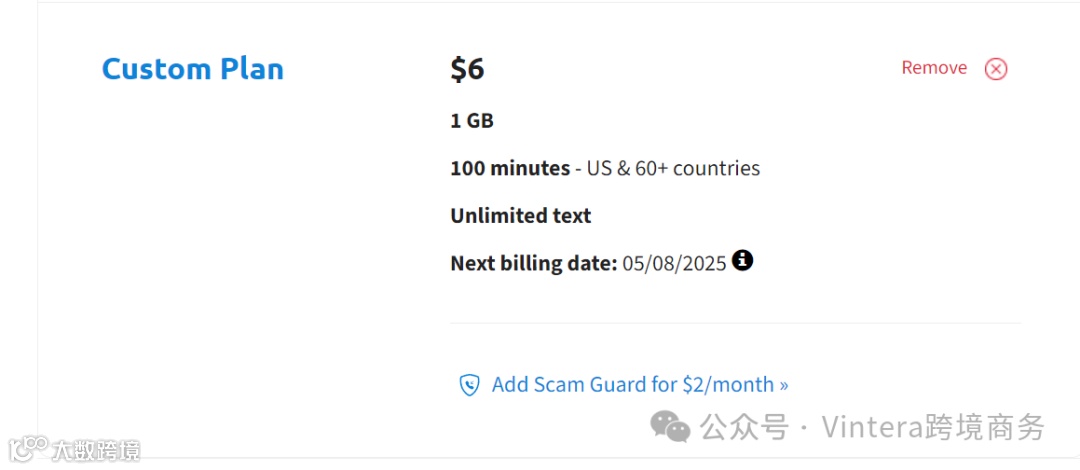Click the 大数跨境 logo icon
This screenshot has height=470, width=1080.
point(28,449)
